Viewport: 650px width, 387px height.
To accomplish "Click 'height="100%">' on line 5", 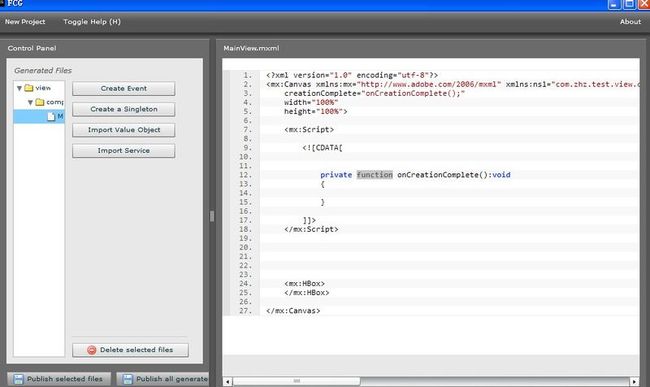I will point(315,111).
